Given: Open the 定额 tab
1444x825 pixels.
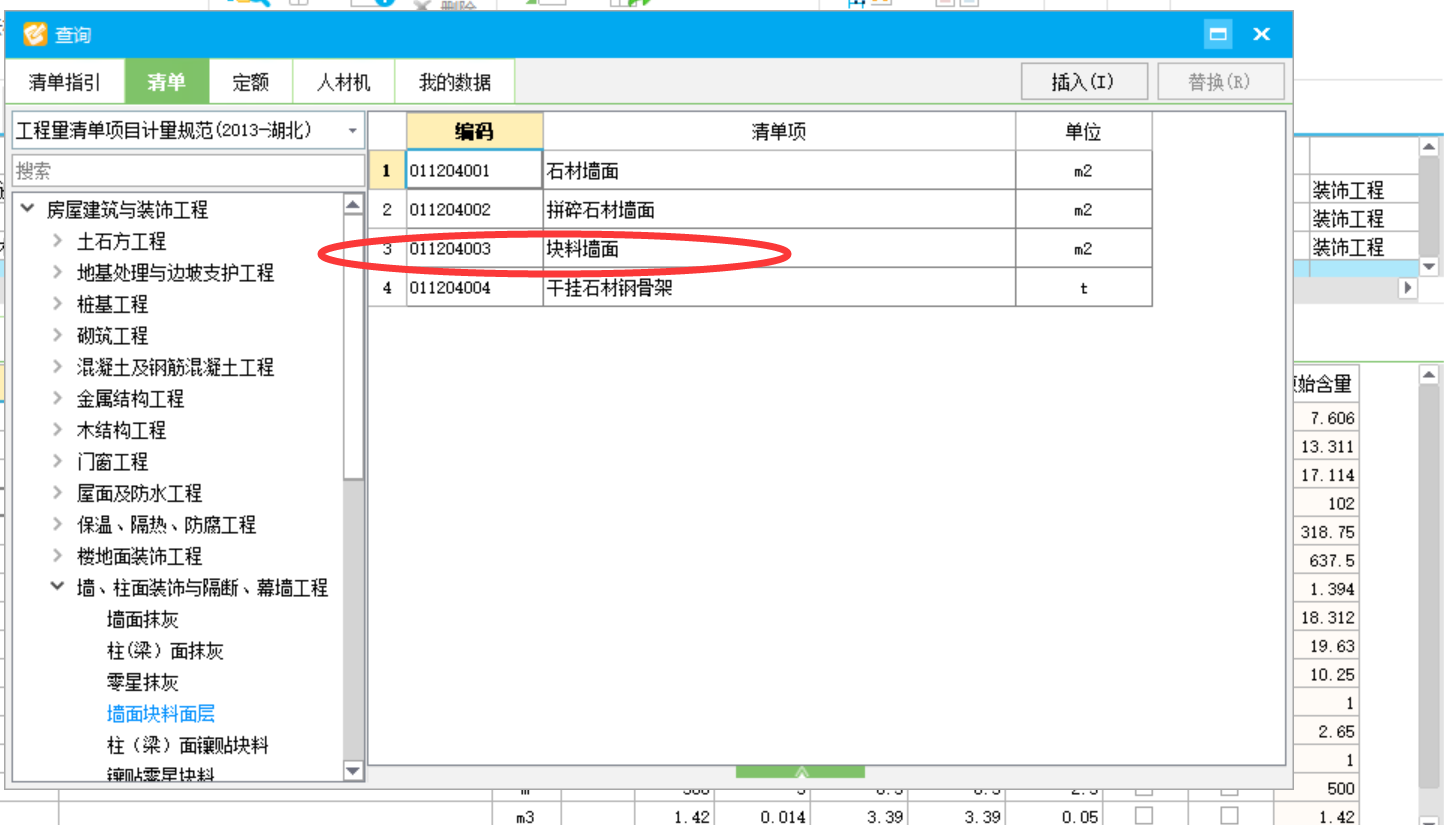Looking at the screenshot, I should [251, 82].
